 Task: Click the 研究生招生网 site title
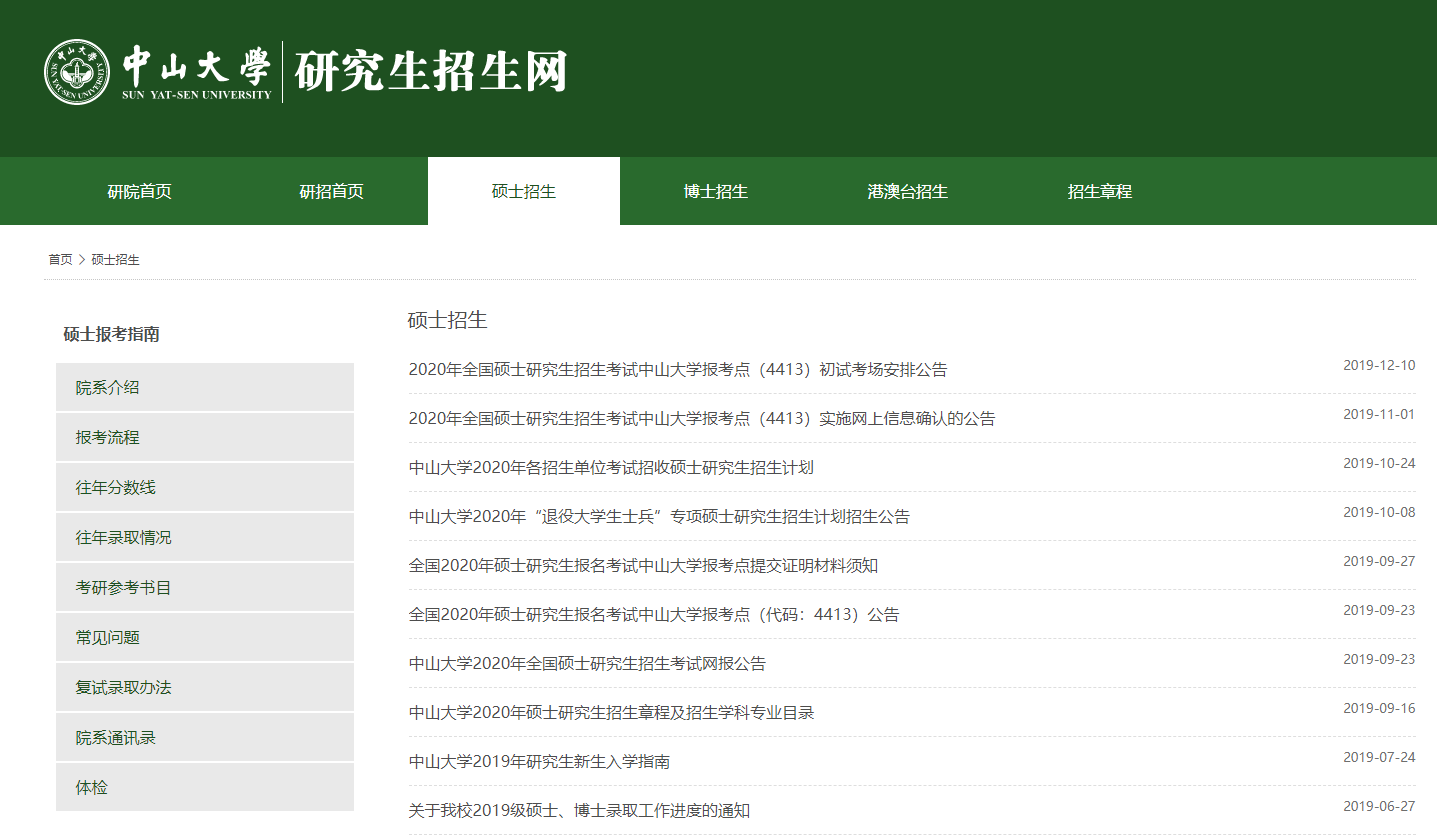pyautogui.click(x=431, y=72)
